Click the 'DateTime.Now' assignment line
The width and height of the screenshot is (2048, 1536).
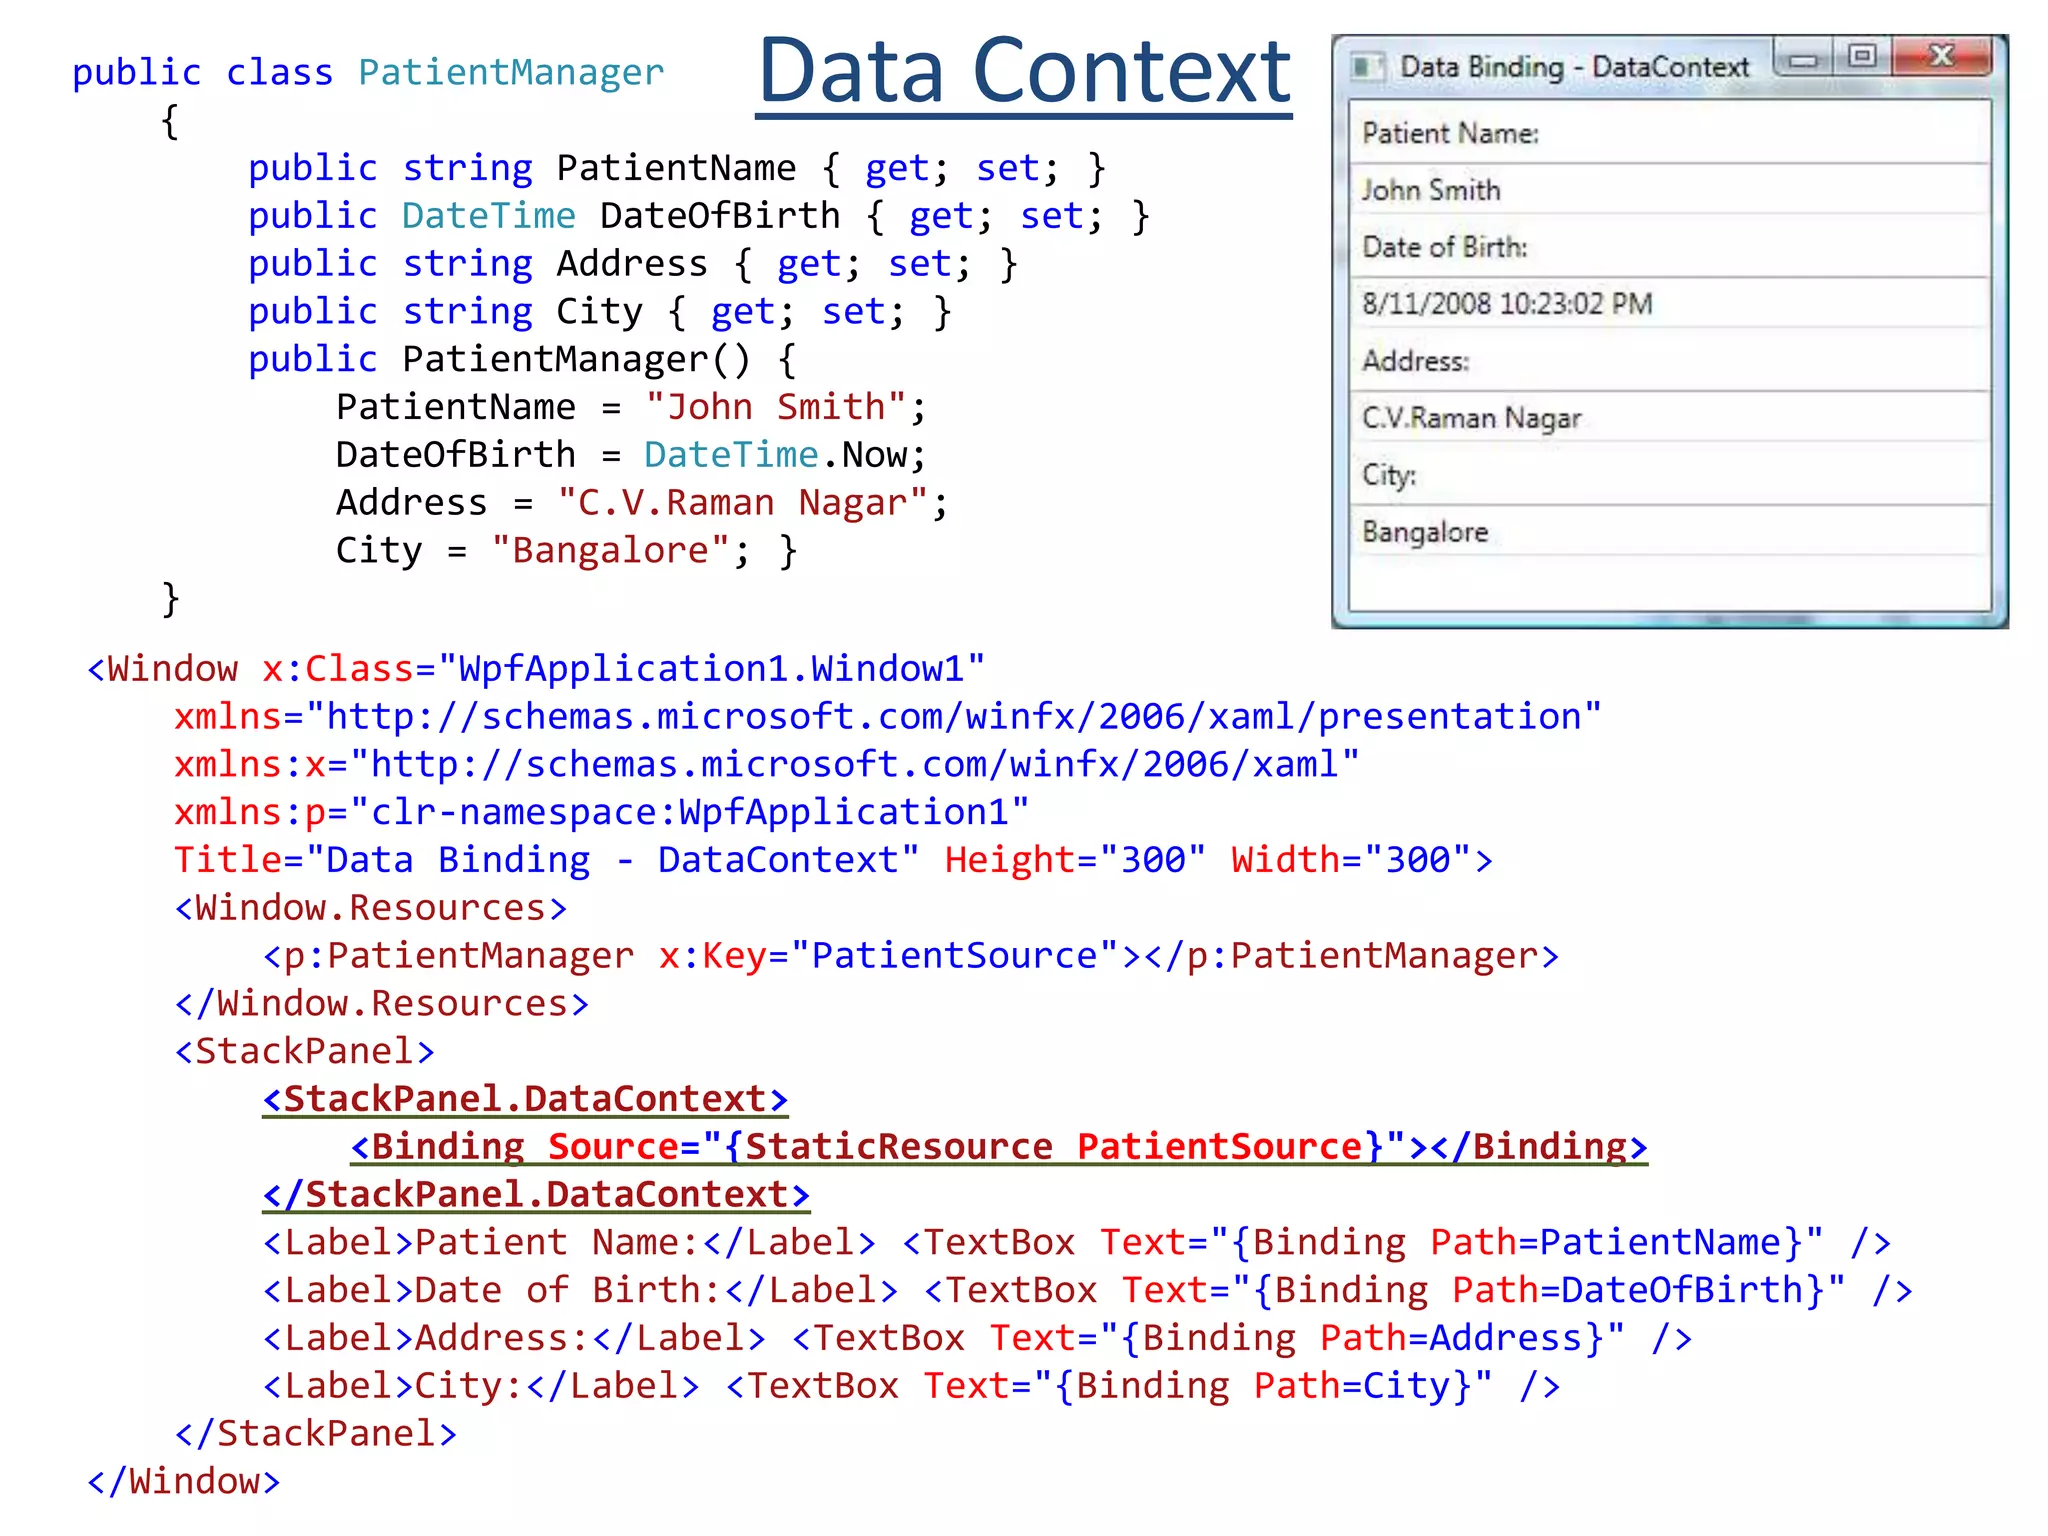[x=631, y=455]
